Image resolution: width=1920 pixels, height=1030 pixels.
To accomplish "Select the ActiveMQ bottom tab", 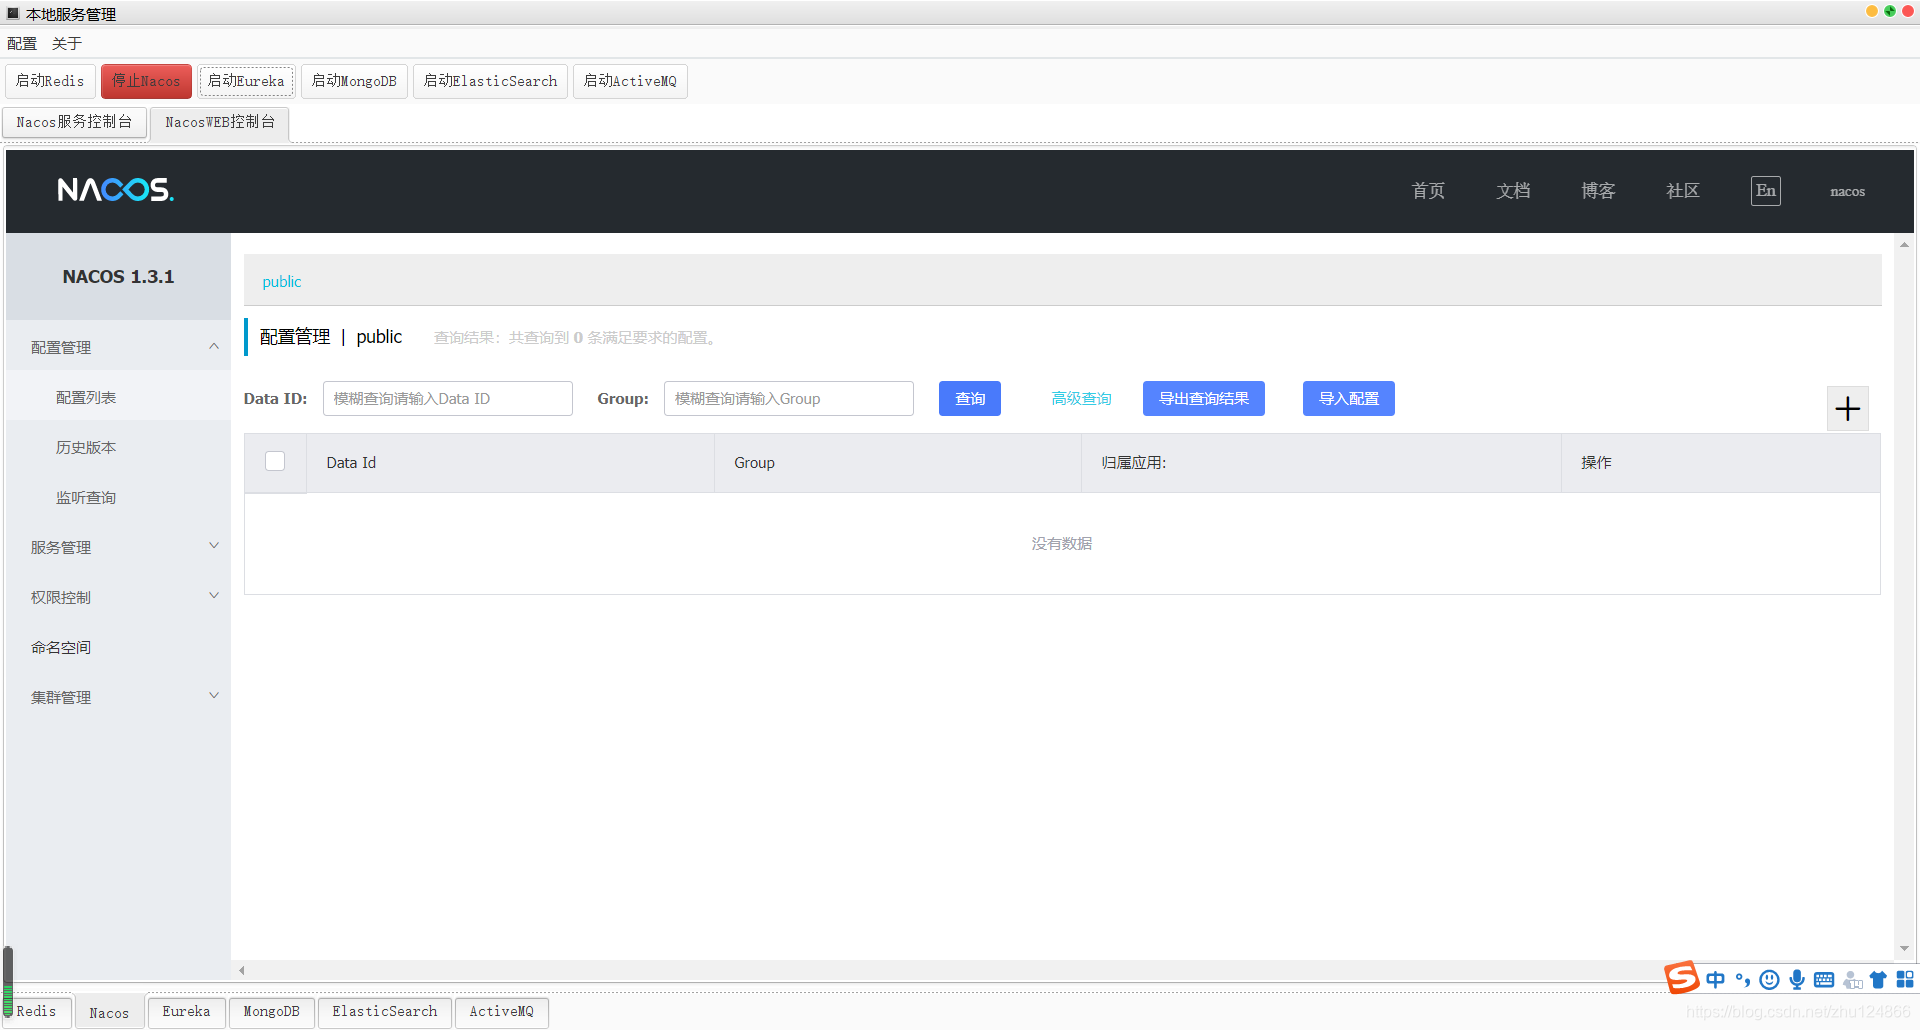I will (502, 1012).
